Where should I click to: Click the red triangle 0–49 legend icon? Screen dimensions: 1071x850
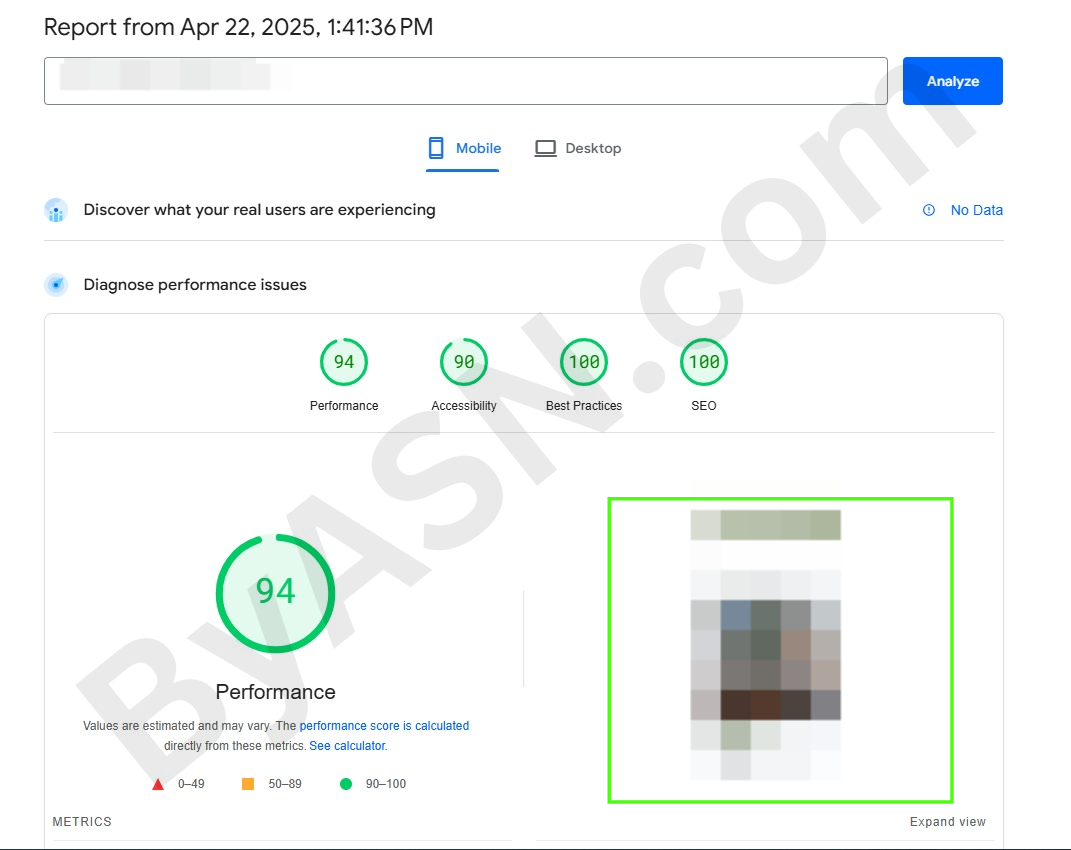(158, 784)
